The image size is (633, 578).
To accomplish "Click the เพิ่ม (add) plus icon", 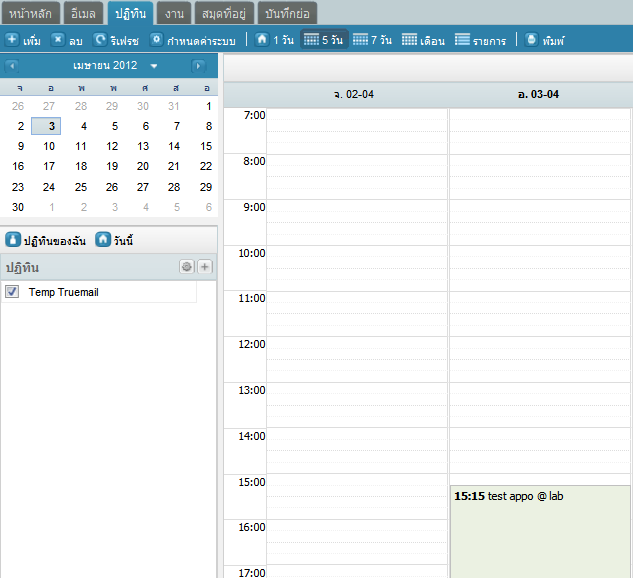I will [x=12, y=40].
